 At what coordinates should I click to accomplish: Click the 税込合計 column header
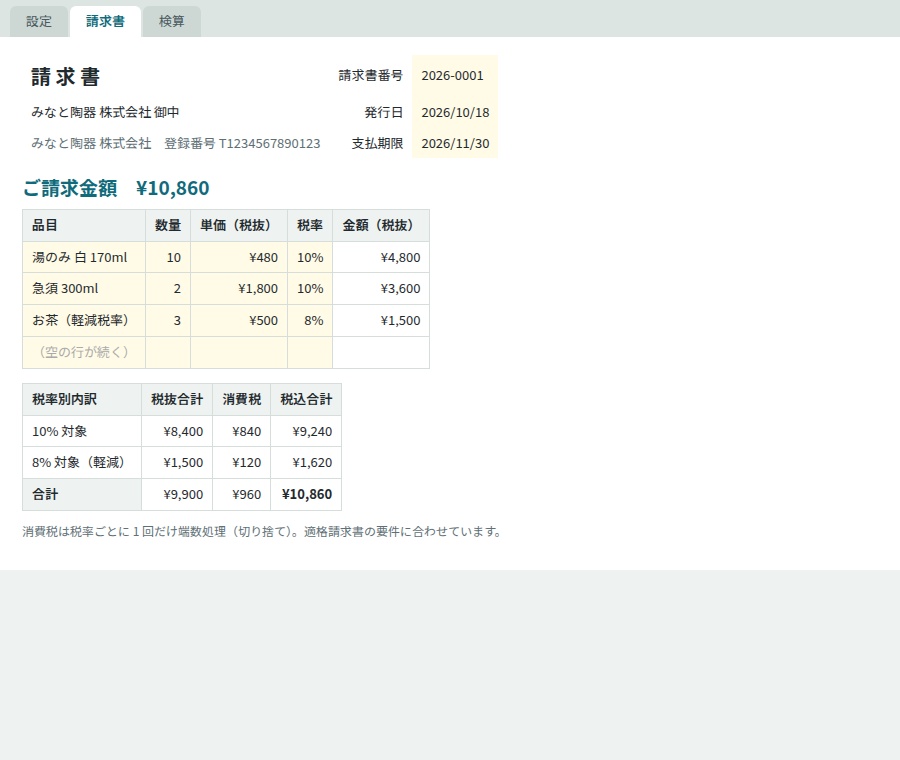point(306,400)
